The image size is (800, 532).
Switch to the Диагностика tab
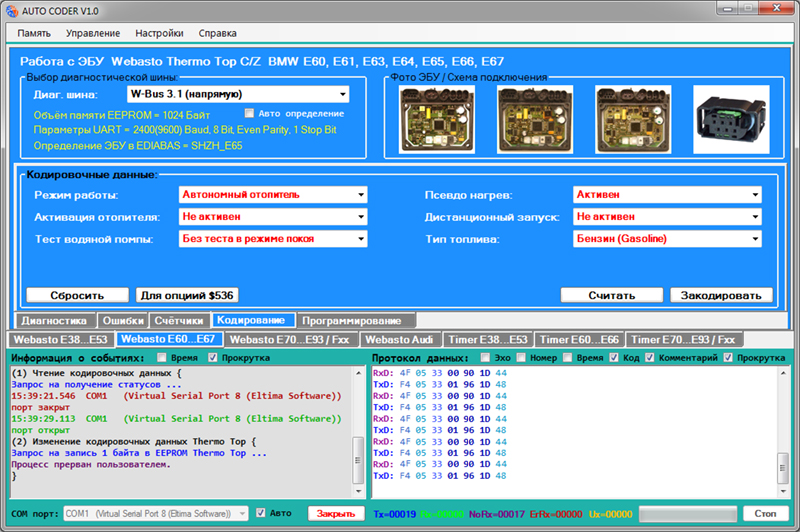54,321
